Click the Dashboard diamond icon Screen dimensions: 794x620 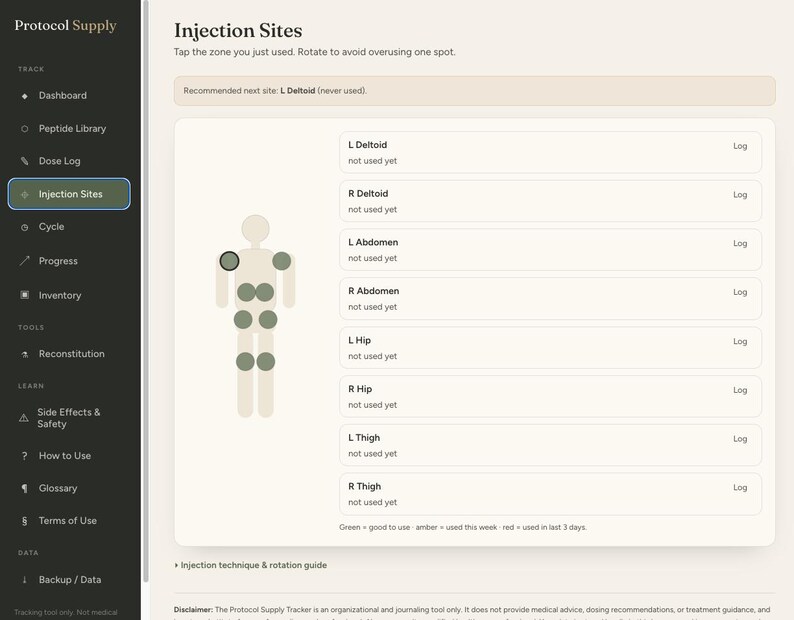(x=24, y=96)
